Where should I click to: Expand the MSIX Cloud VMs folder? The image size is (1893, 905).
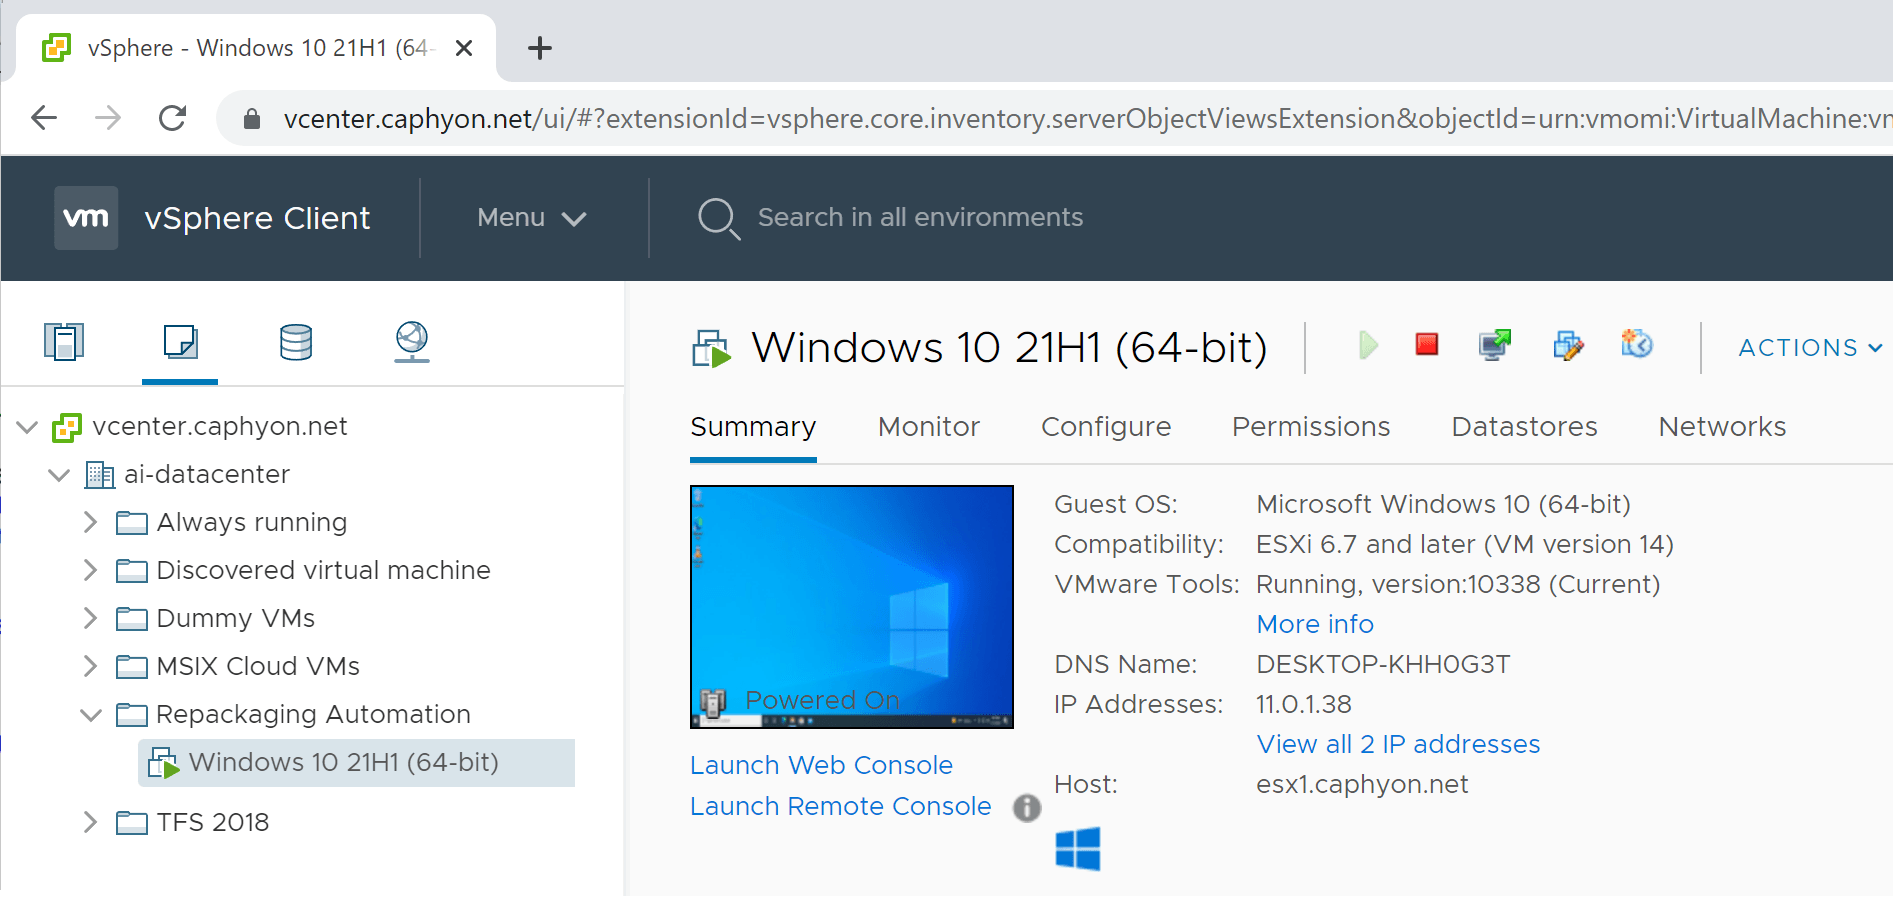pyautogui.click(x=90, y=666)
